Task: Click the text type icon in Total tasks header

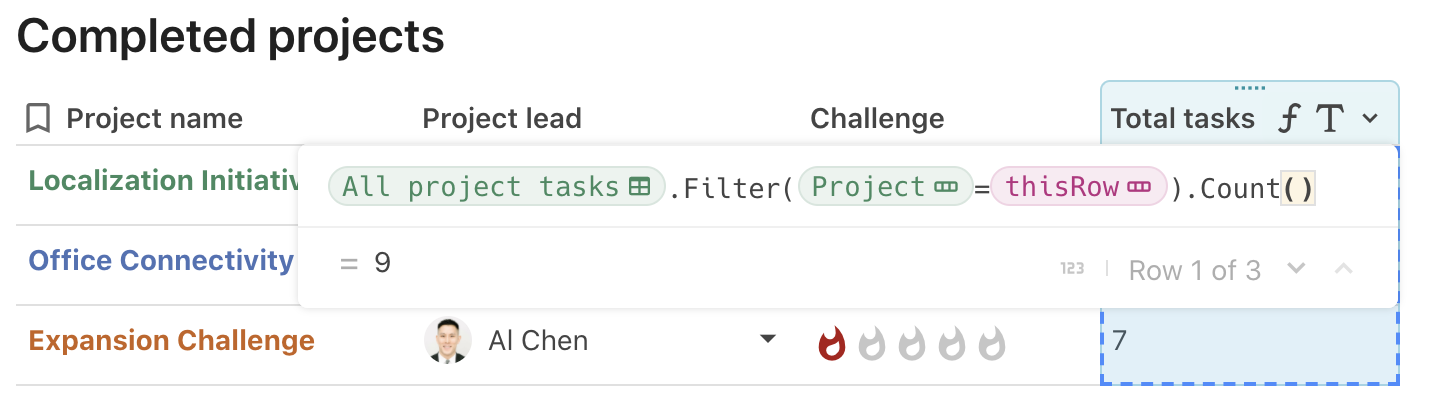Action: click(1329, 119)
